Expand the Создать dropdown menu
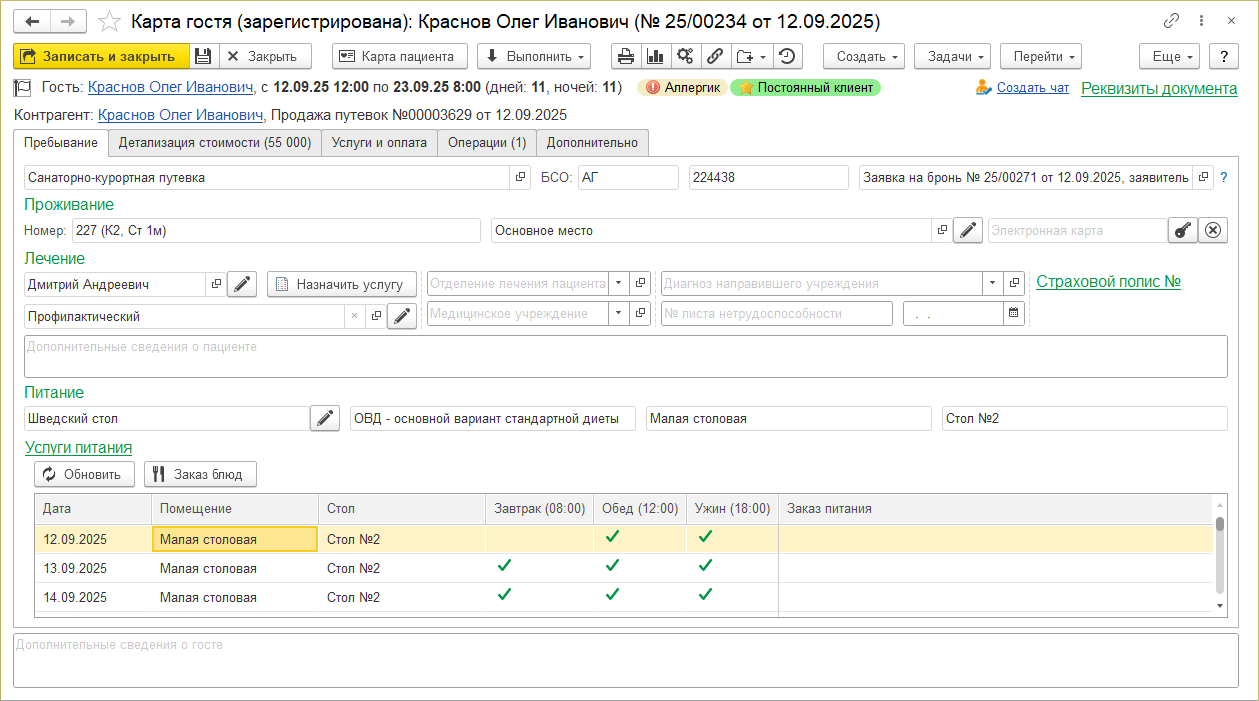Viewport: 1259px width, 701px height. pos(864,56)
